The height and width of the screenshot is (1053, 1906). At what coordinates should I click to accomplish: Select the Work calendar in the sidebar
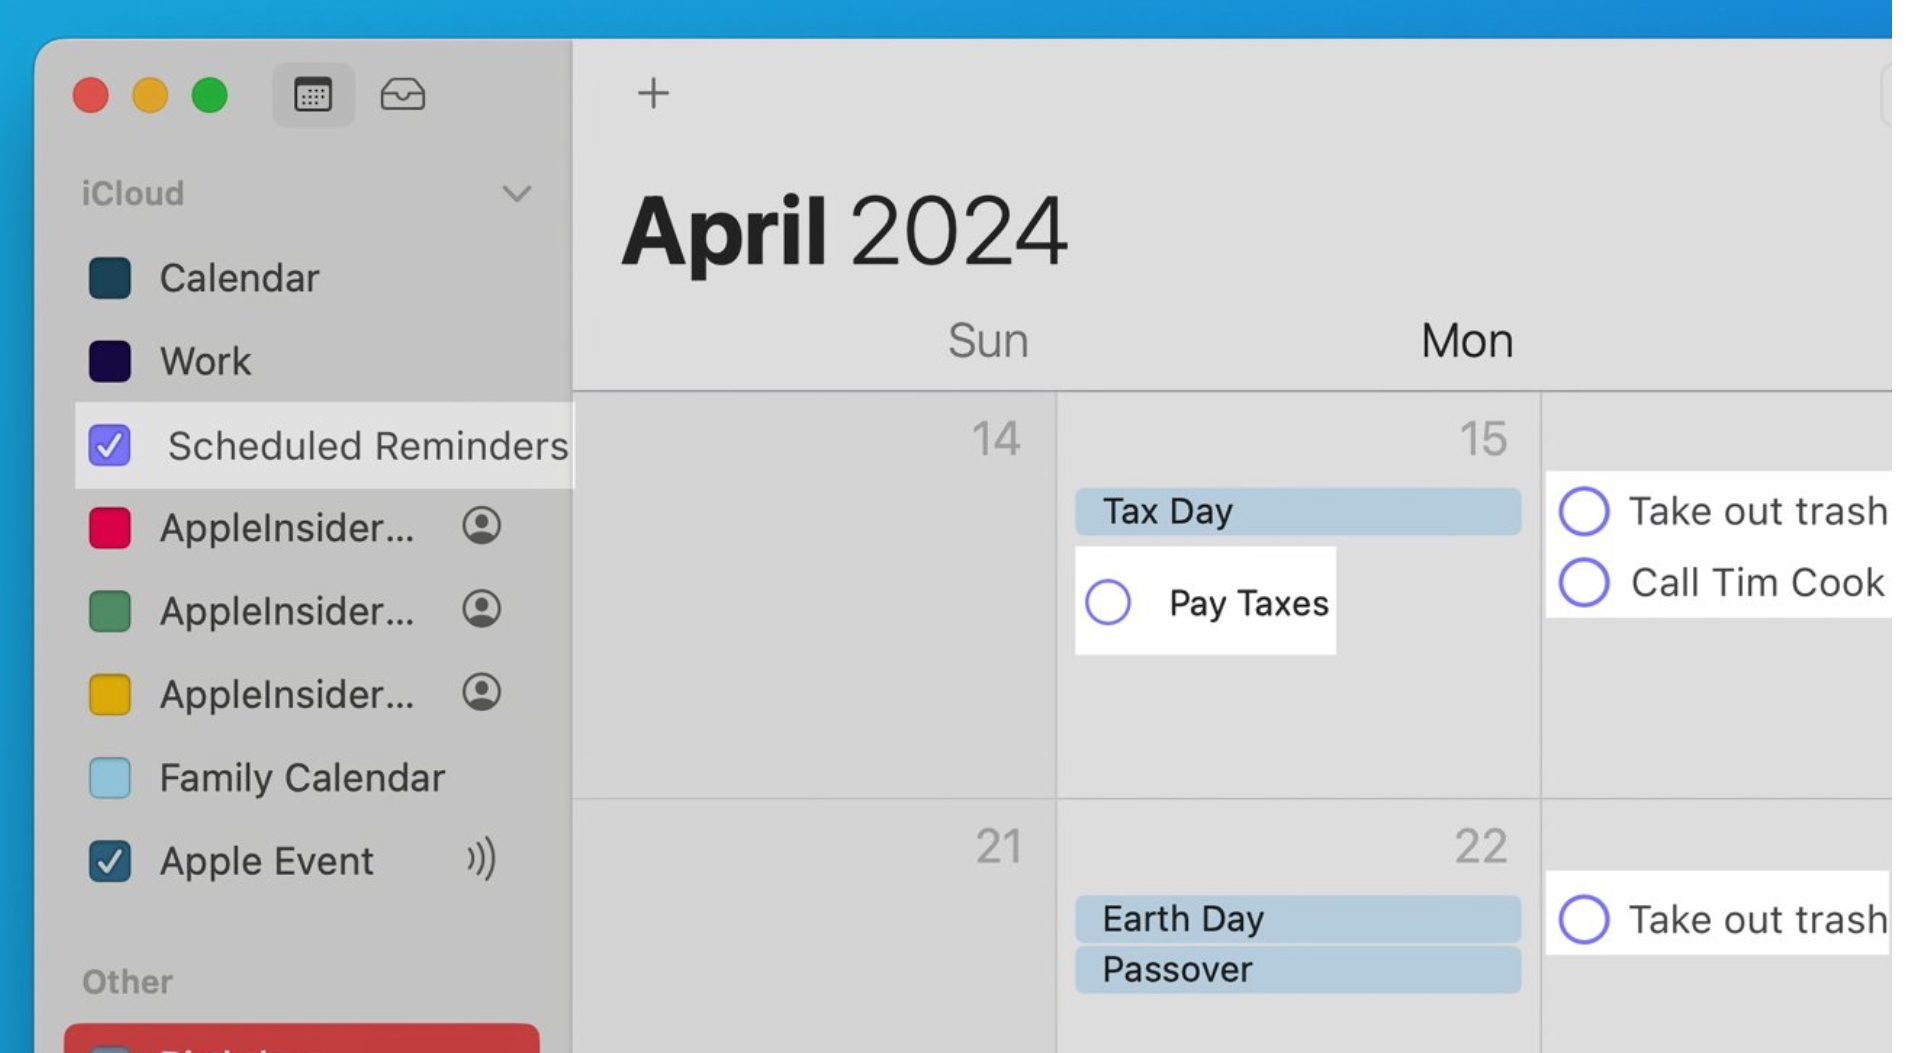click(x=205, y=361)
